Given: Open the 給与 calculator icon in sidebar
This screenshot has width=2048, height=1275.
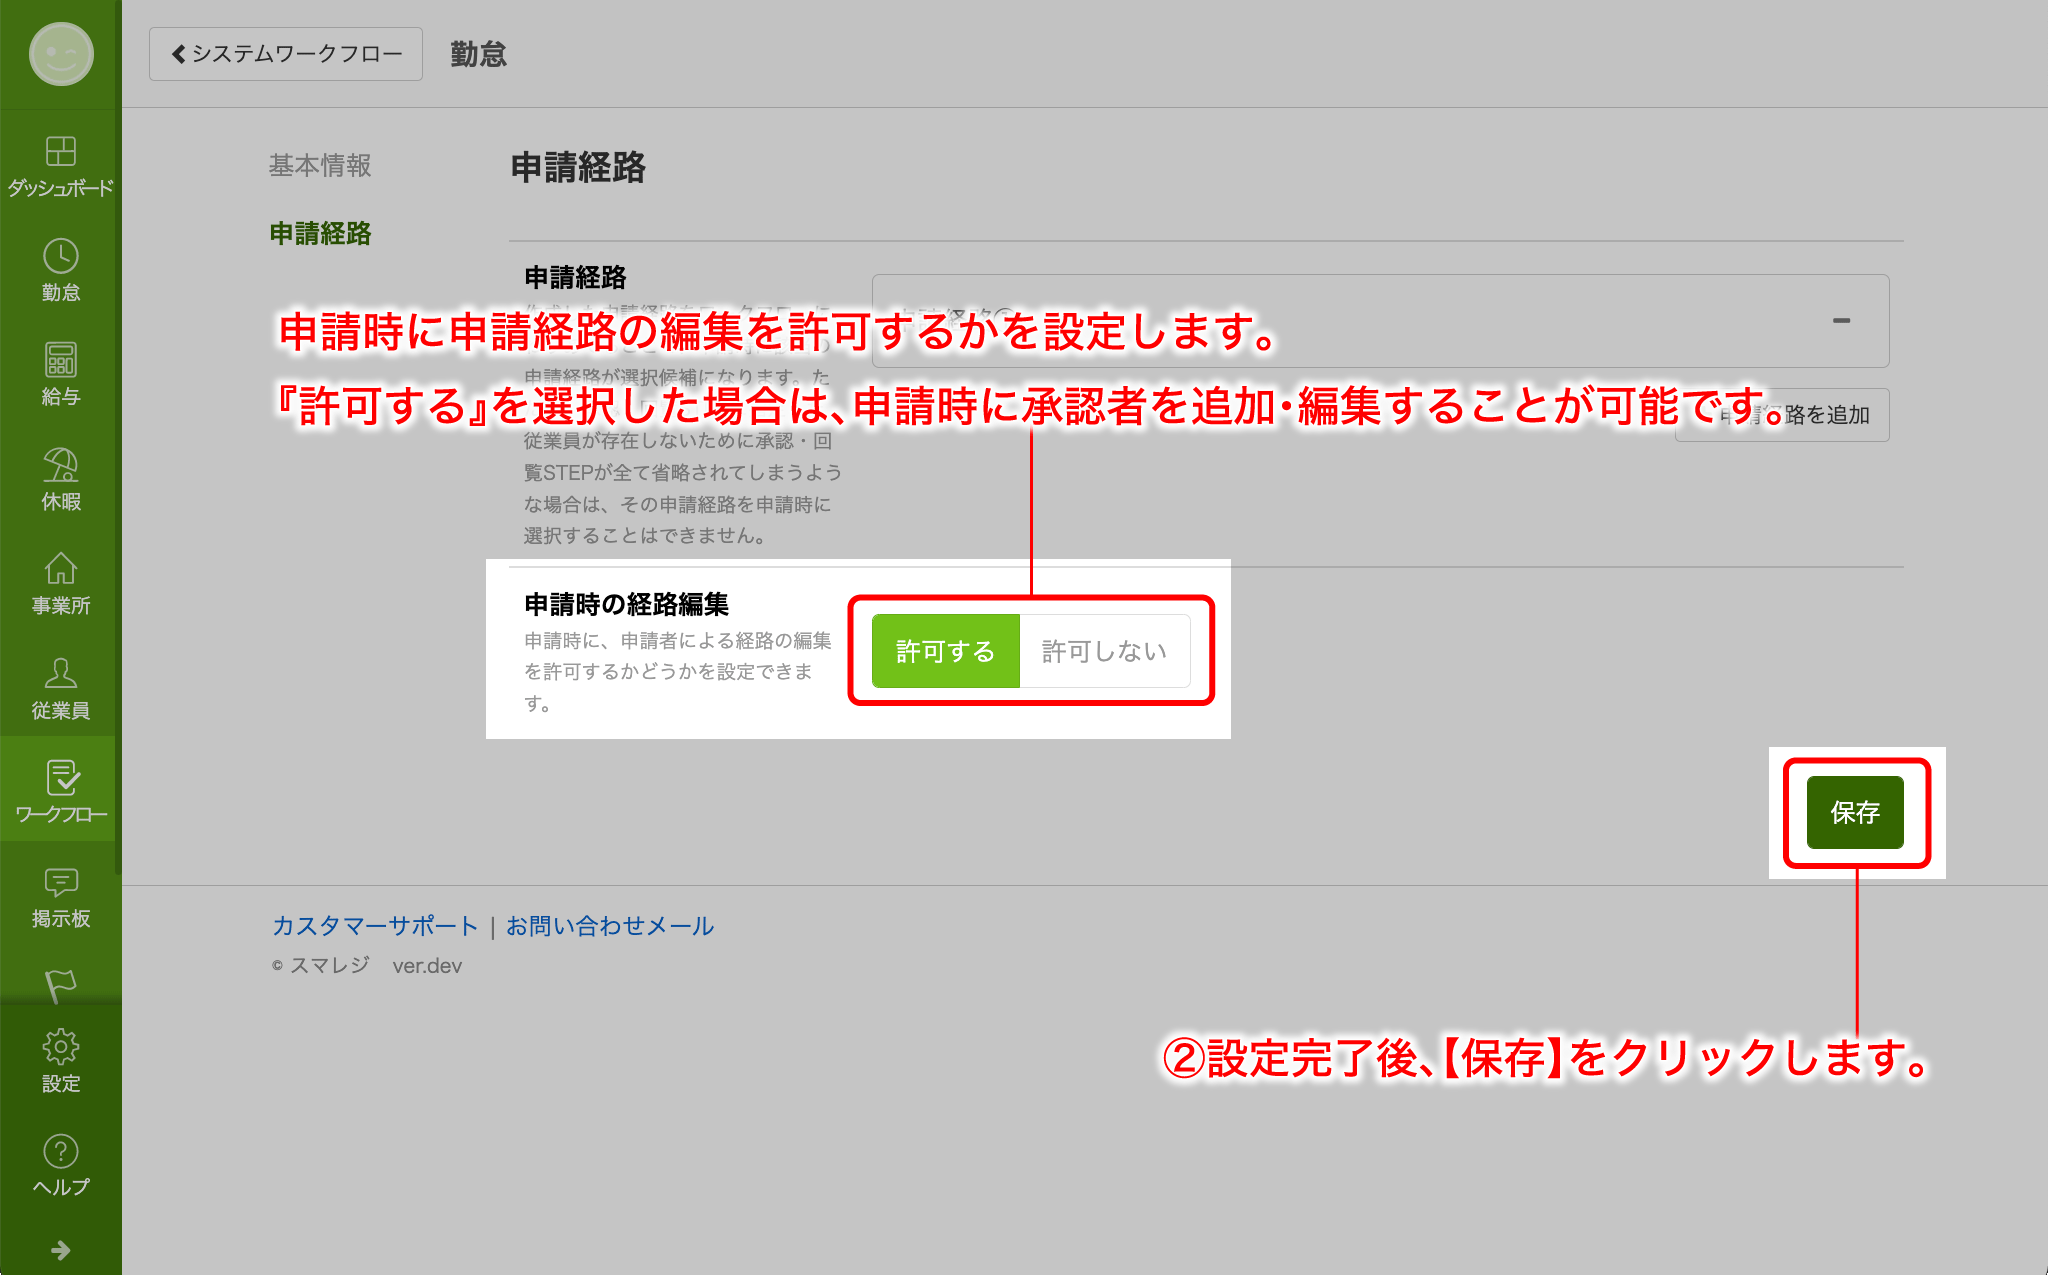Looking at the screenshot, I should (x=61, y=360).
